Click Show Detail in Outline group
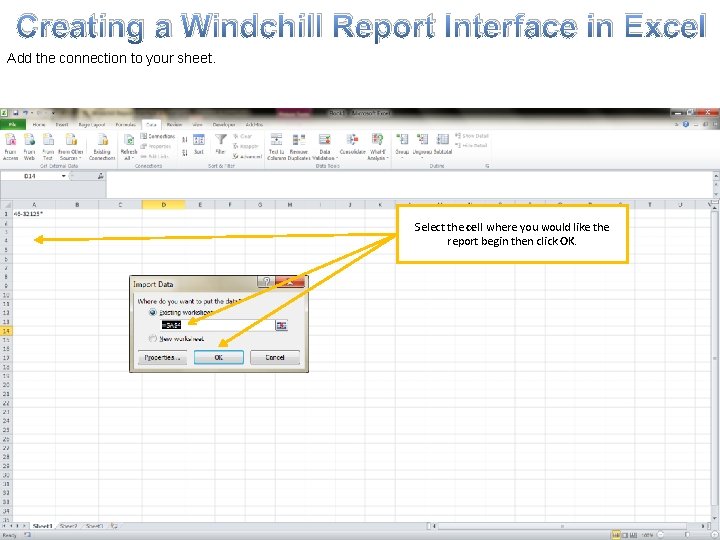The image size is (720, 540). pyautogui.click(x=472, y=136)
